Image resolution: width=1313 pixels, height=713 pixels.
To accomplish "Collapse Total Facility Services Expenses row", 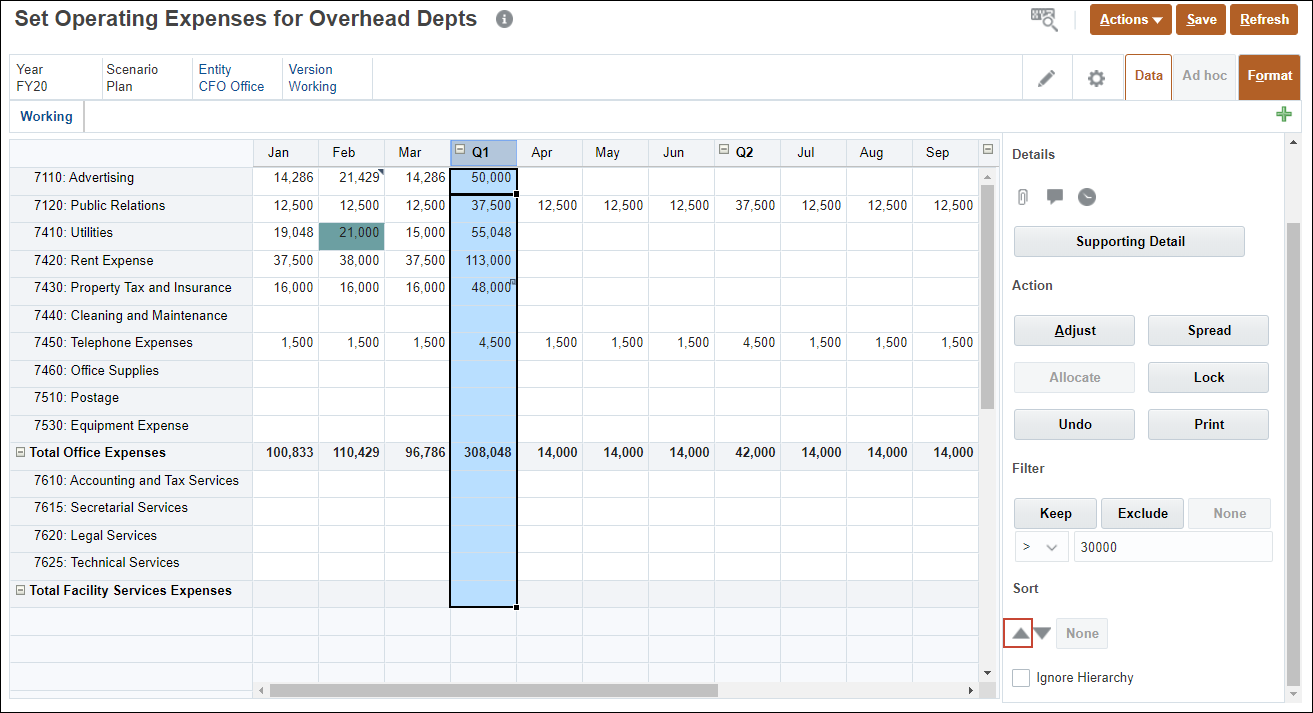I will pyautogui.click(x=20, y=590).
